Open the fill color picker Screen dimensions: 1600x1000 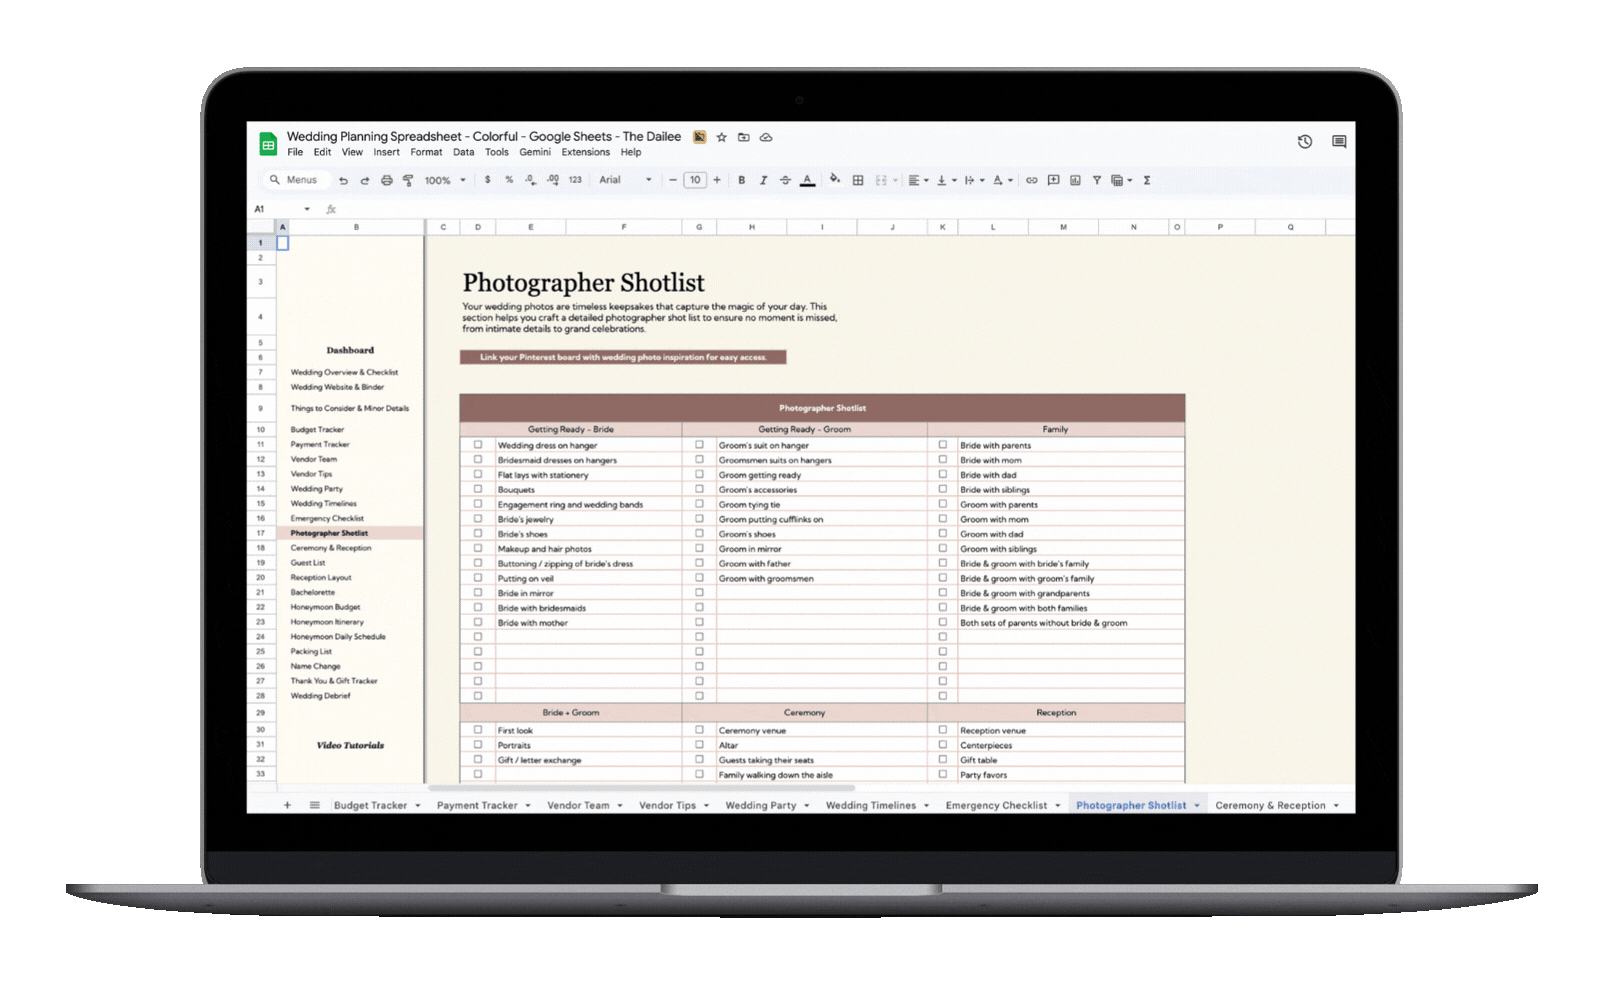point(834,181)
